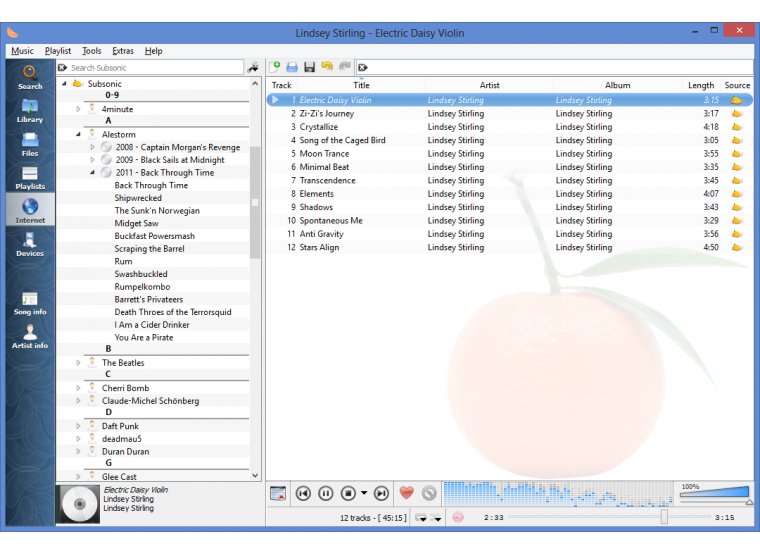Open the Music menu
This screenshot has width=760, height=554.
(x=22, y=51)
